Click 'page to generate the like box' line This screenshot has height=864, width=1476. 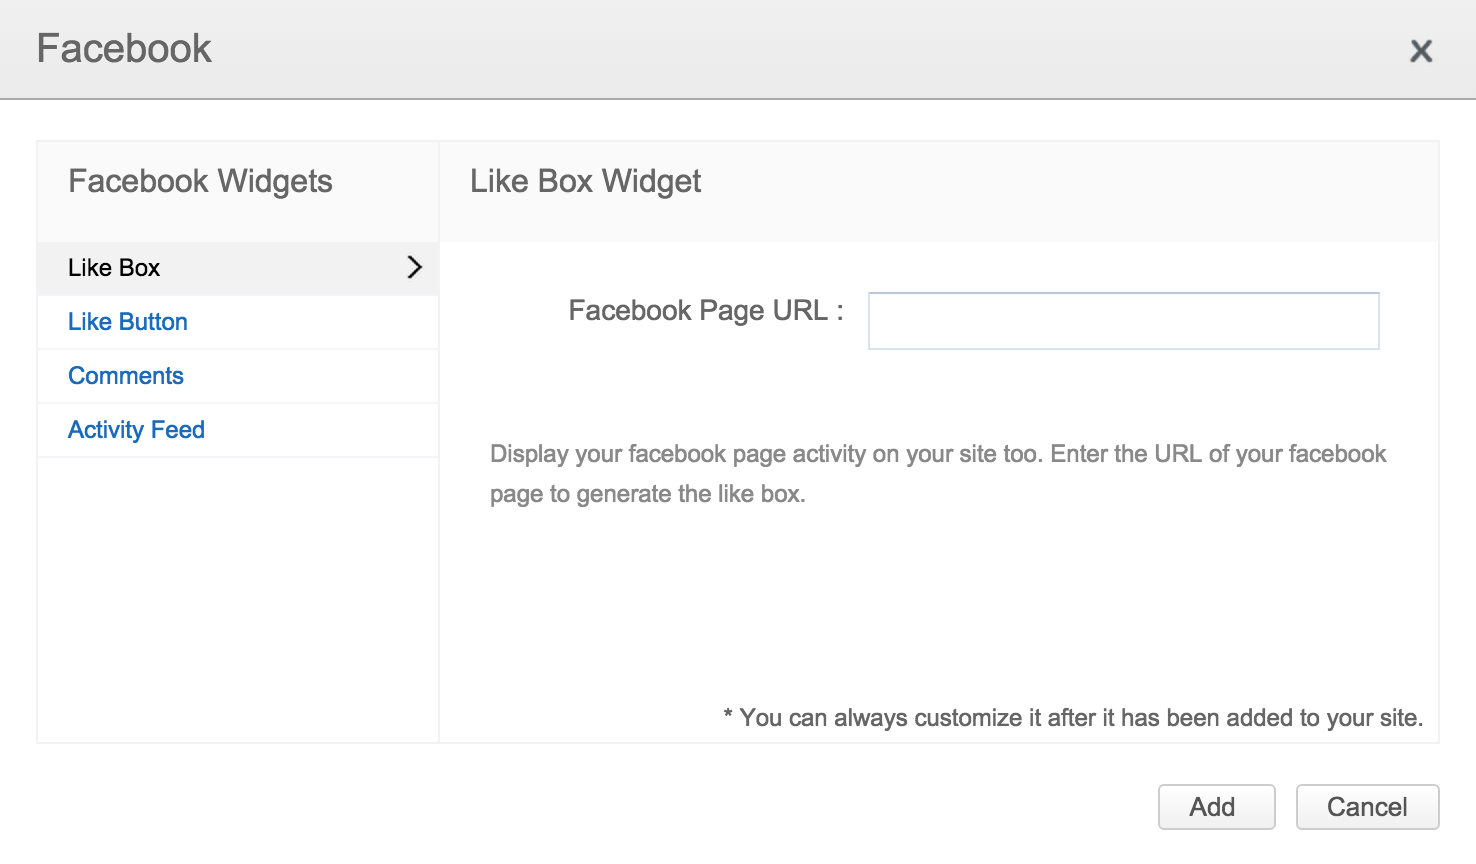(x=647, y=494)
